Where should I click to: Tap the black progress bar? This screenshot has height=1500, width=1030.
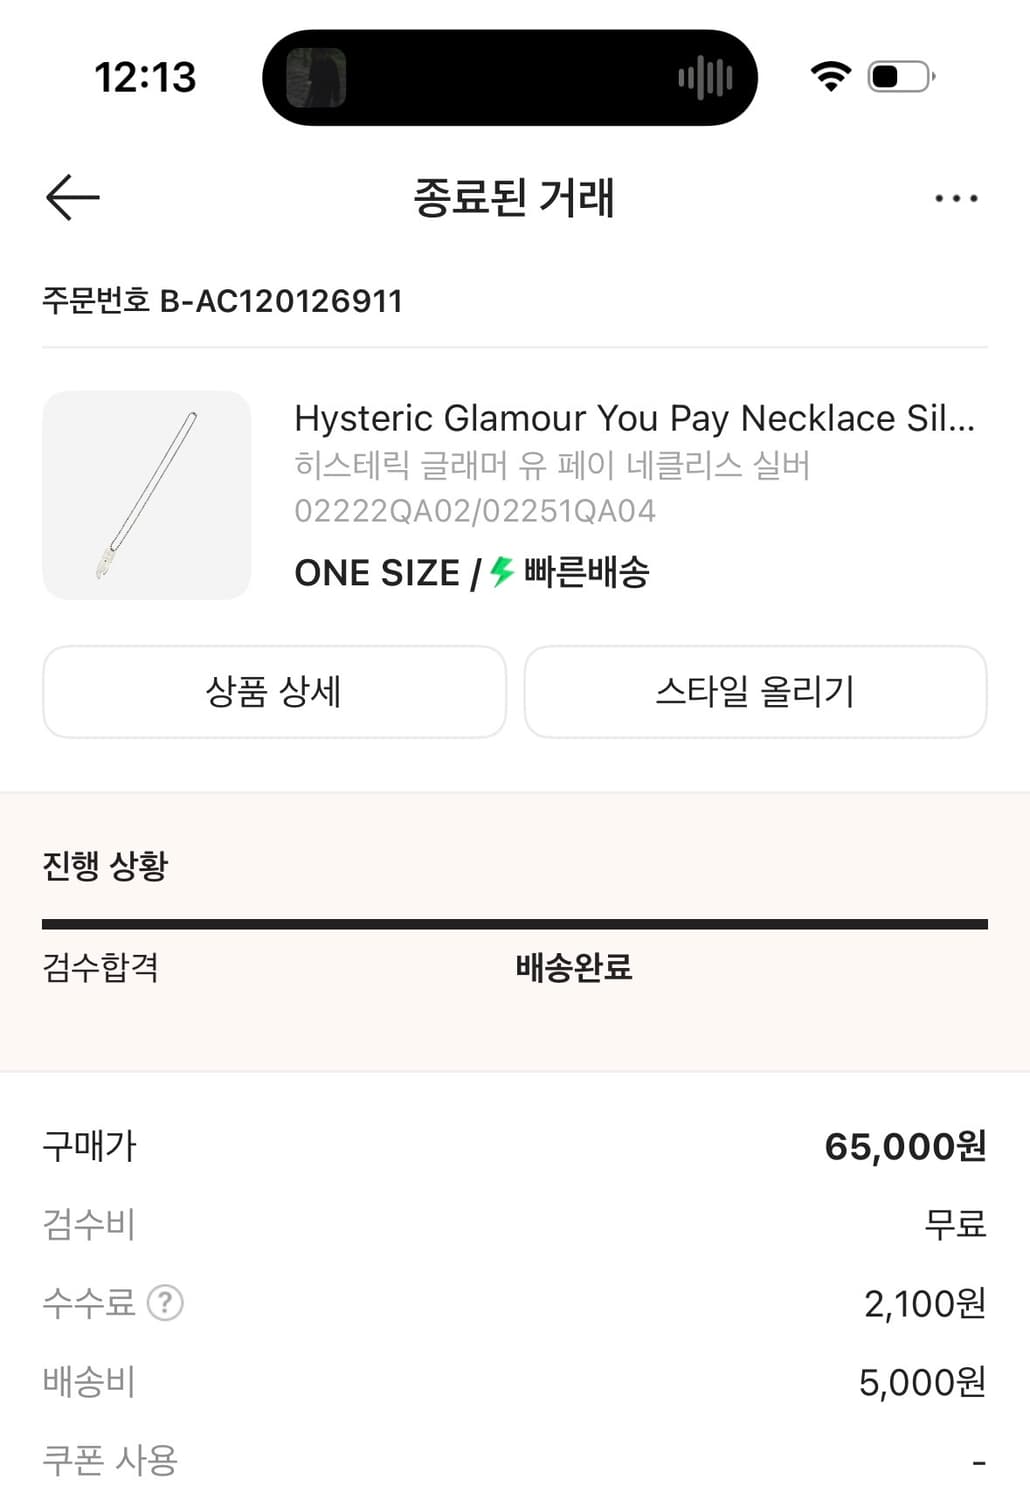[514, 924]
